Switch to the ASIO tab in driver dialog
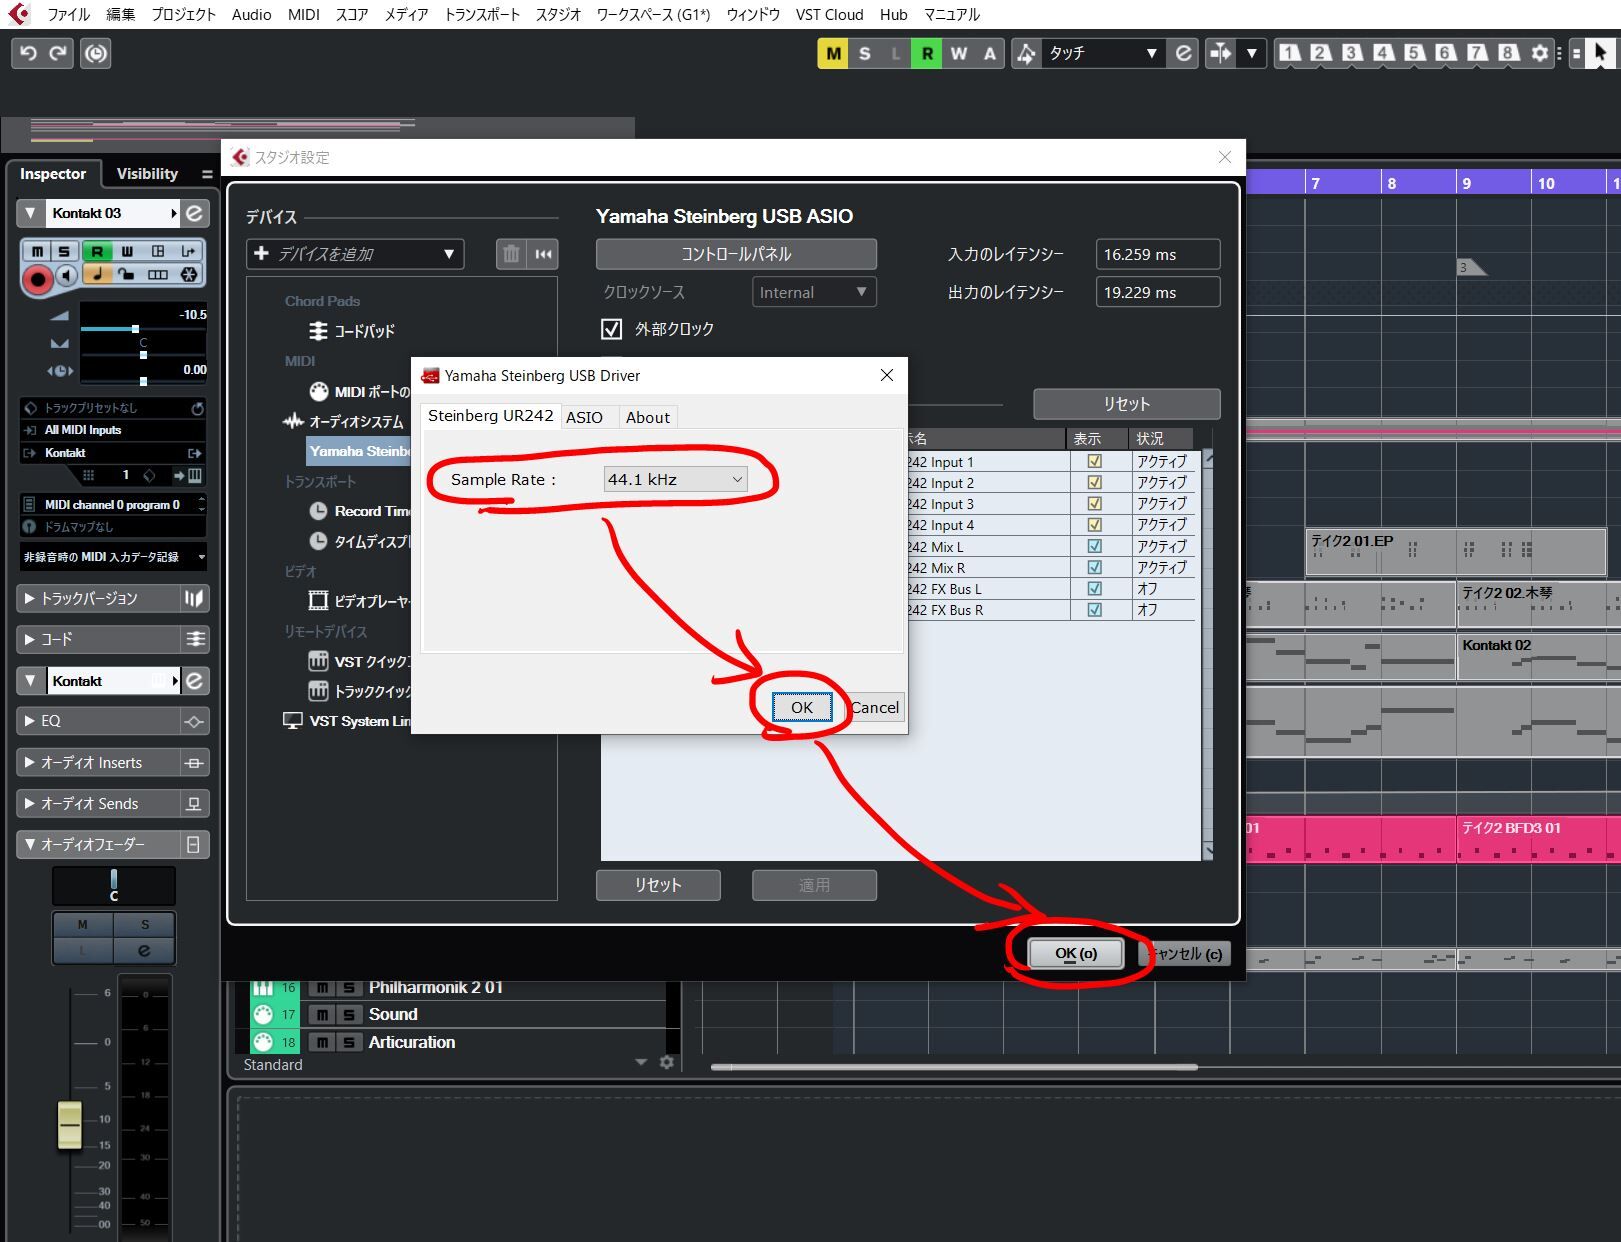 tap(584, 417)
